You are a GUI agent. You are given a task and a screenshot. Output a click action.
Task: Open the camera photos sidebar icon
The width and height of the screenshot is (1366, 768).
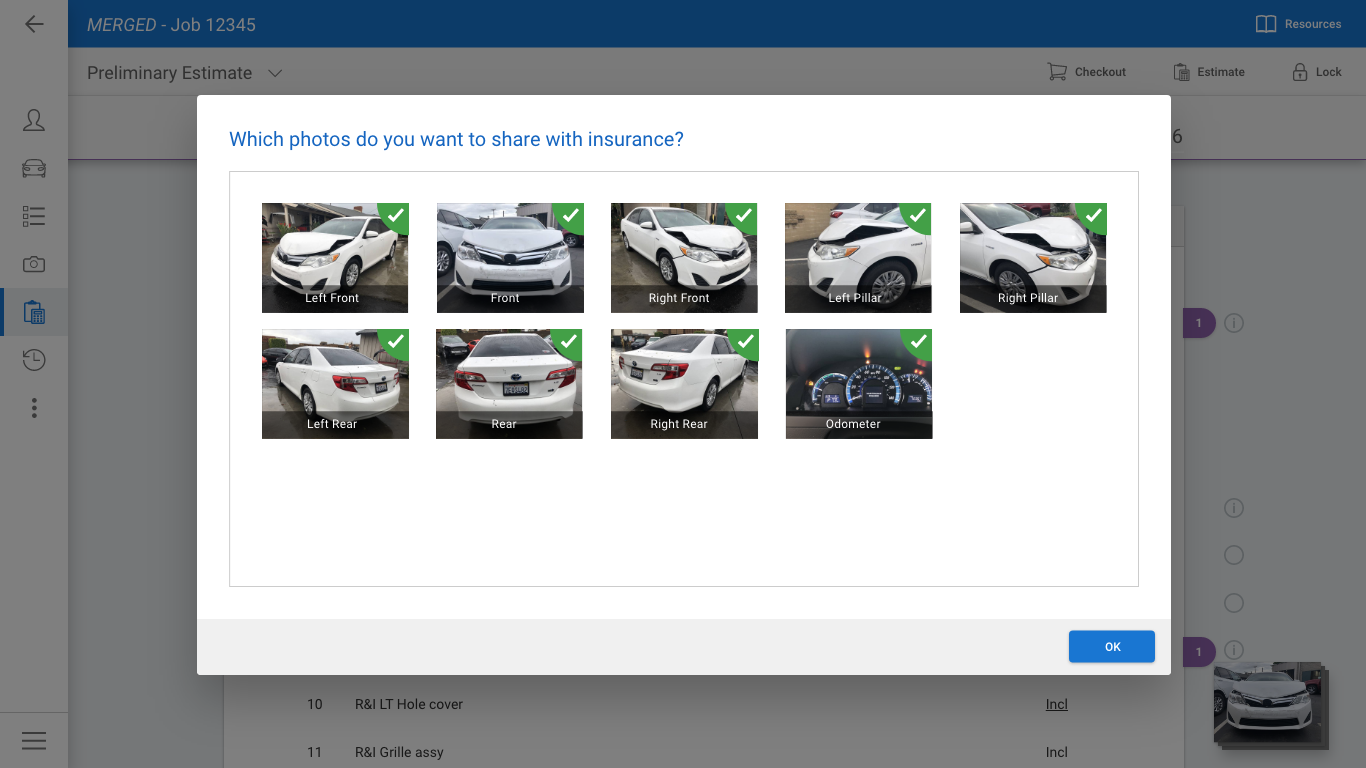click(34, 264)
